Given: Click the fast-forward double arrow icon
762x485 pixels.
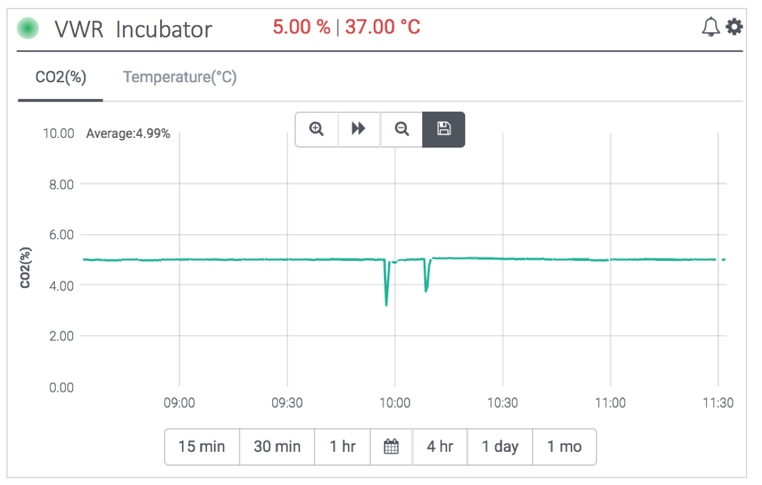Looking at the screenshot, I should click(x=359, y=129).
